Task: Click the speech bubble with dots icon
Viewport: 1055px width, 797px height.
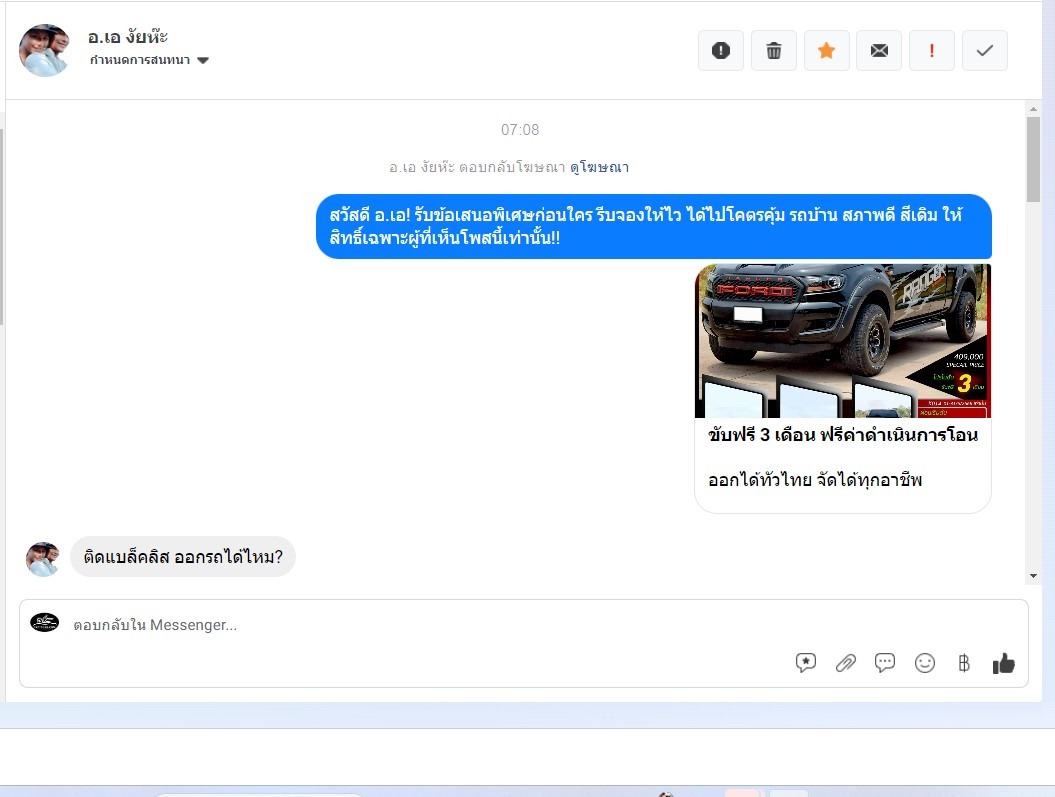Action: click(x=885, y=663)
